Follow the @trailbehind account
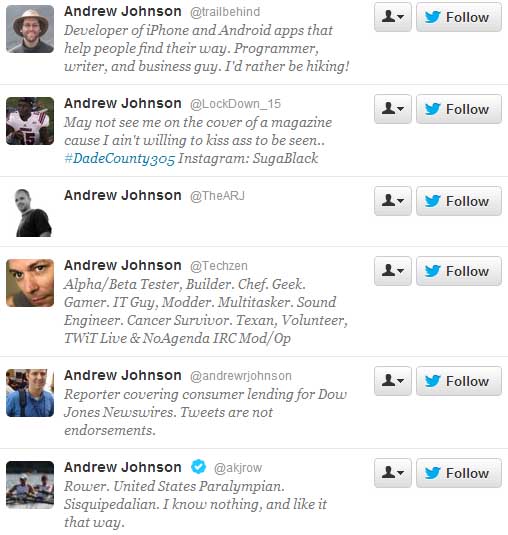 [459, 17]
